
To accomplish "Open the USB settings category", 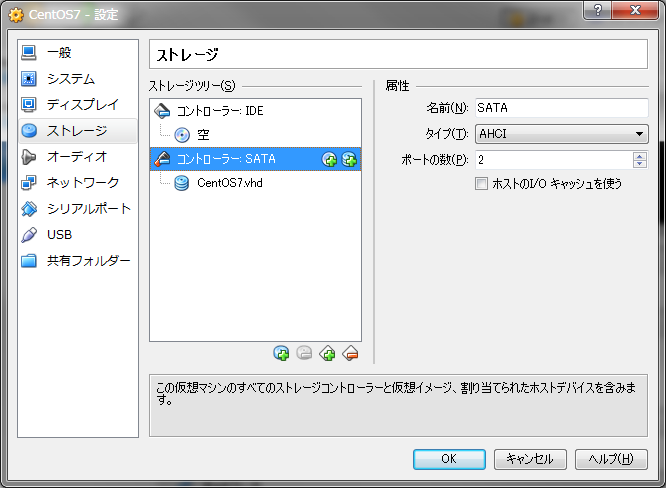I will coord(78,234).
